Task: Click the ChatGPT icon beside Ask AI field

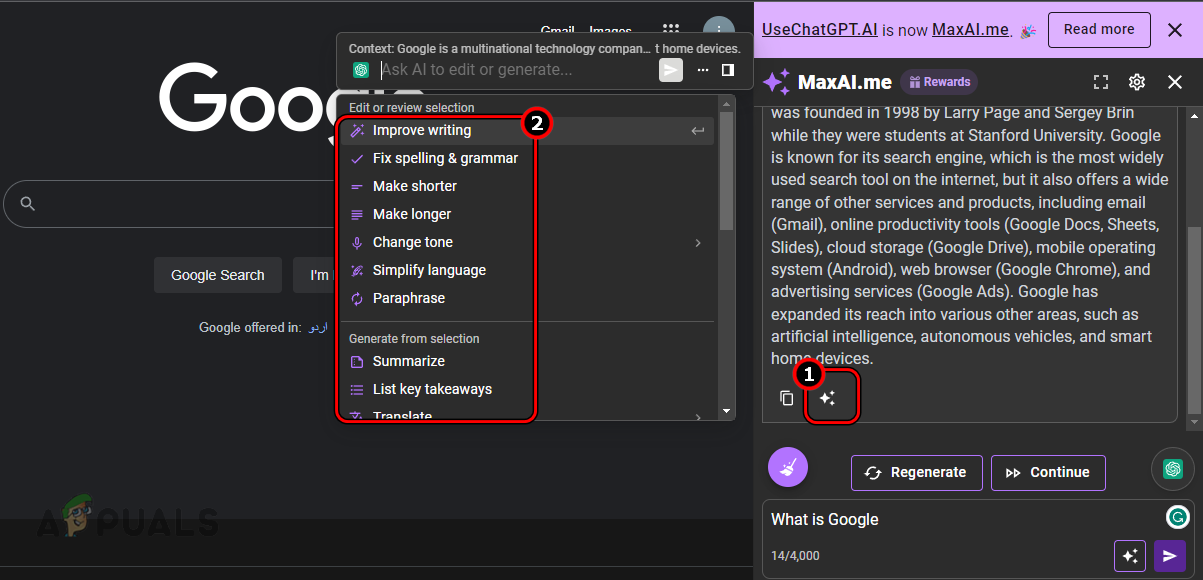Action: (360, 69)
